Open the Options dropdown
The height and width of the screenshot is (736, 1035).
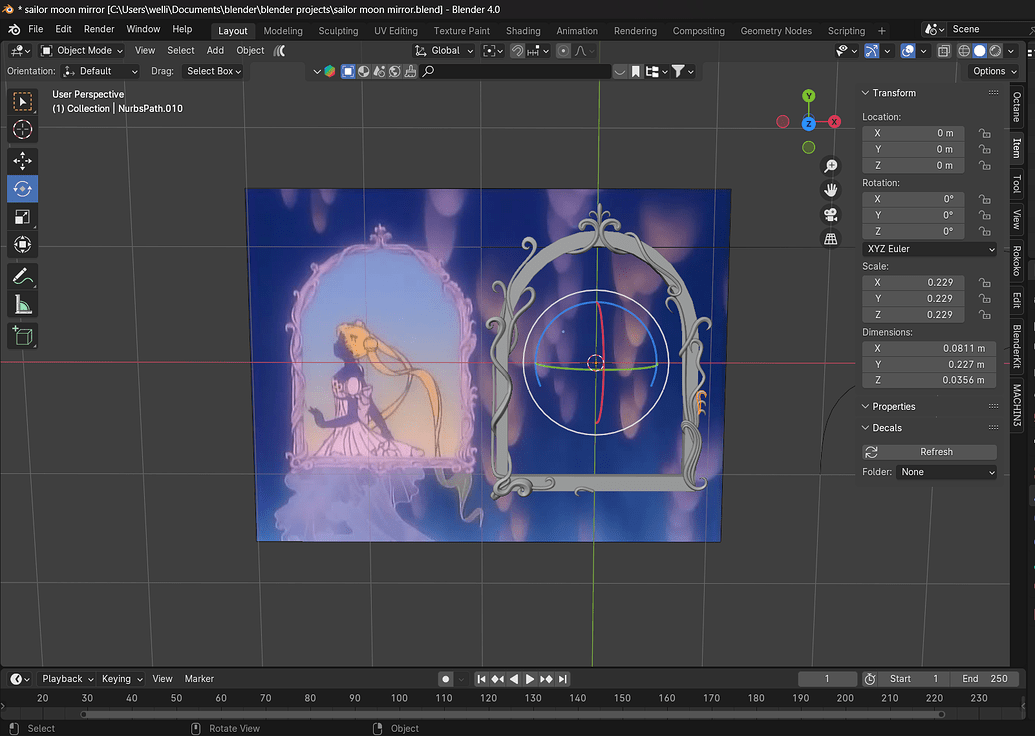(x=994, y=71)
